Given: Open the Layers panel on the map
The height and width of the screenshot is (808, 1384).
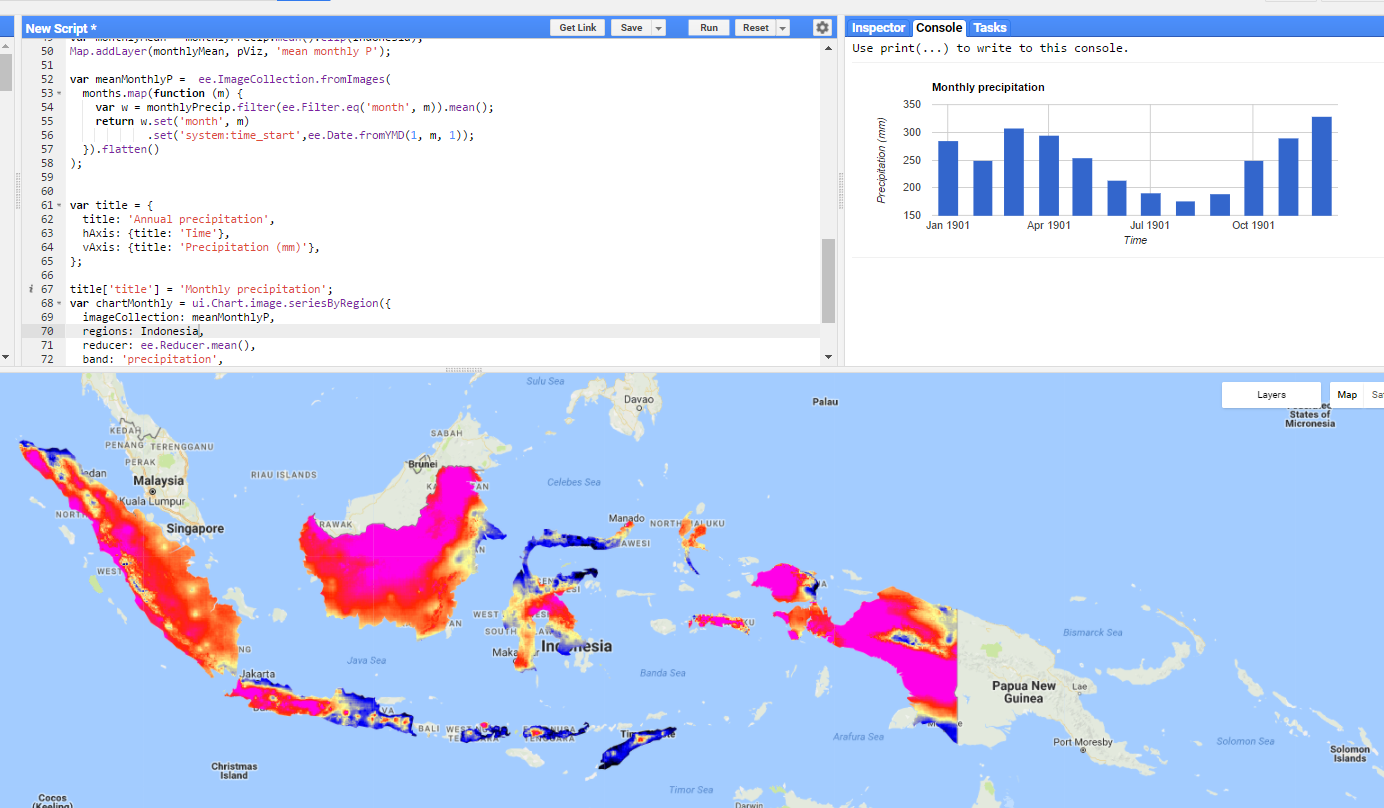Looking at the screenshot, I should coord(1270,394).
